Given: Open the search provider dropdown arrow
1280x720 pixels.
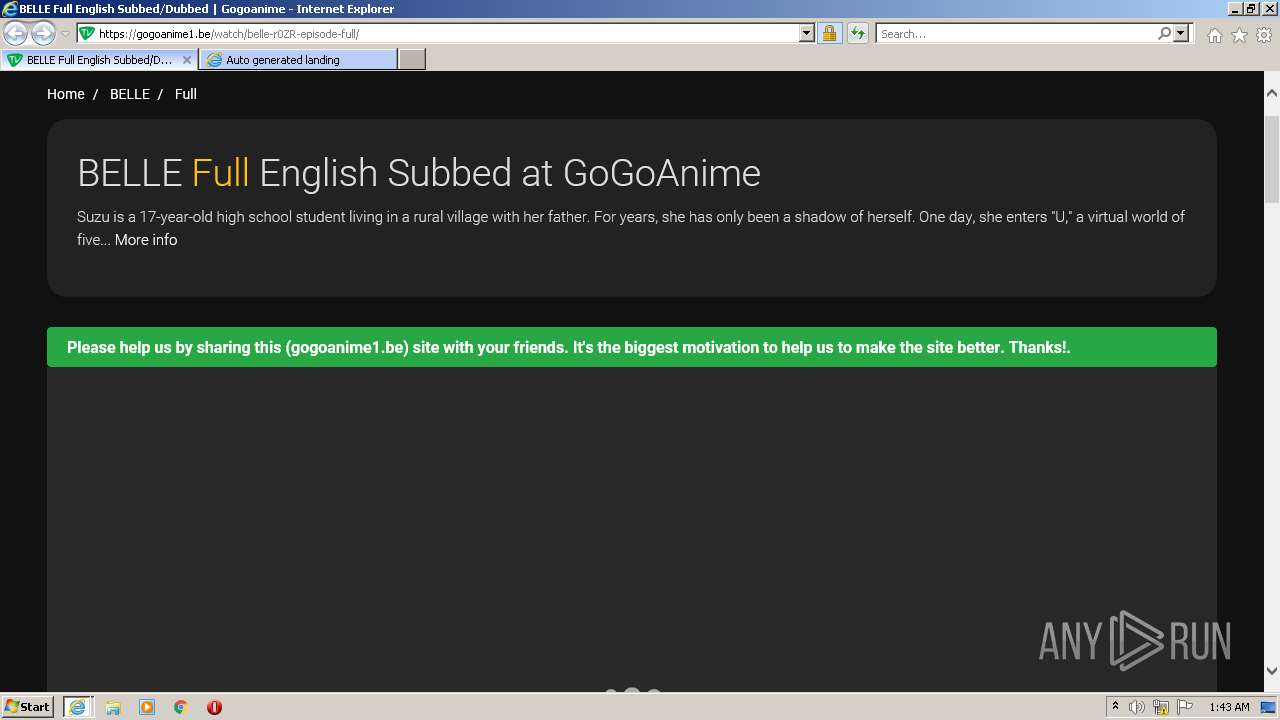Looking at the screenshot, I should [x=1181, y=33].
